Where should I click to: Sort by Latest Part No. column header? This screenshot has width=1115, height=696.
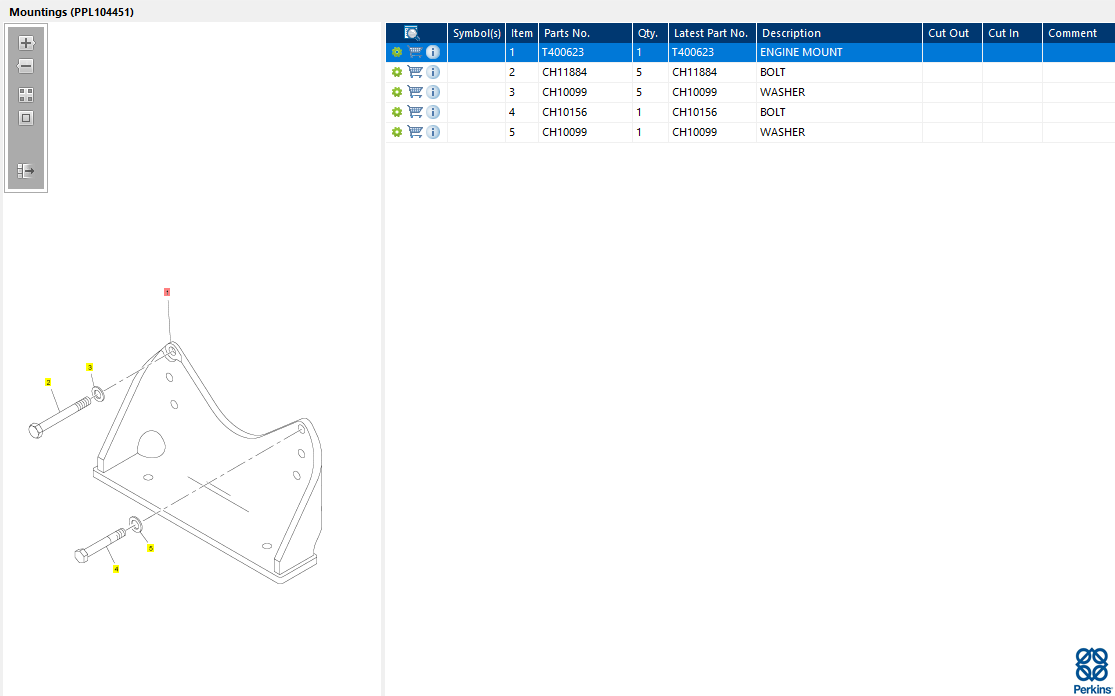(712, 33)
